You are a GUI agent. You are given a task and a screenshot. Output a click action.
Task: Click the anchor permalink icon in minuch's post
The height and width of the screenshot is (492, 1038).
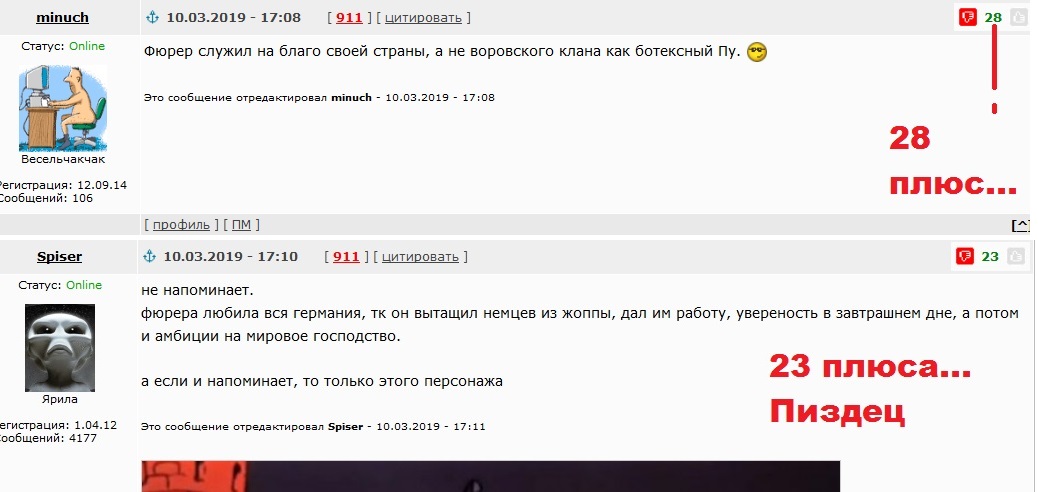(x=152, y=18)
